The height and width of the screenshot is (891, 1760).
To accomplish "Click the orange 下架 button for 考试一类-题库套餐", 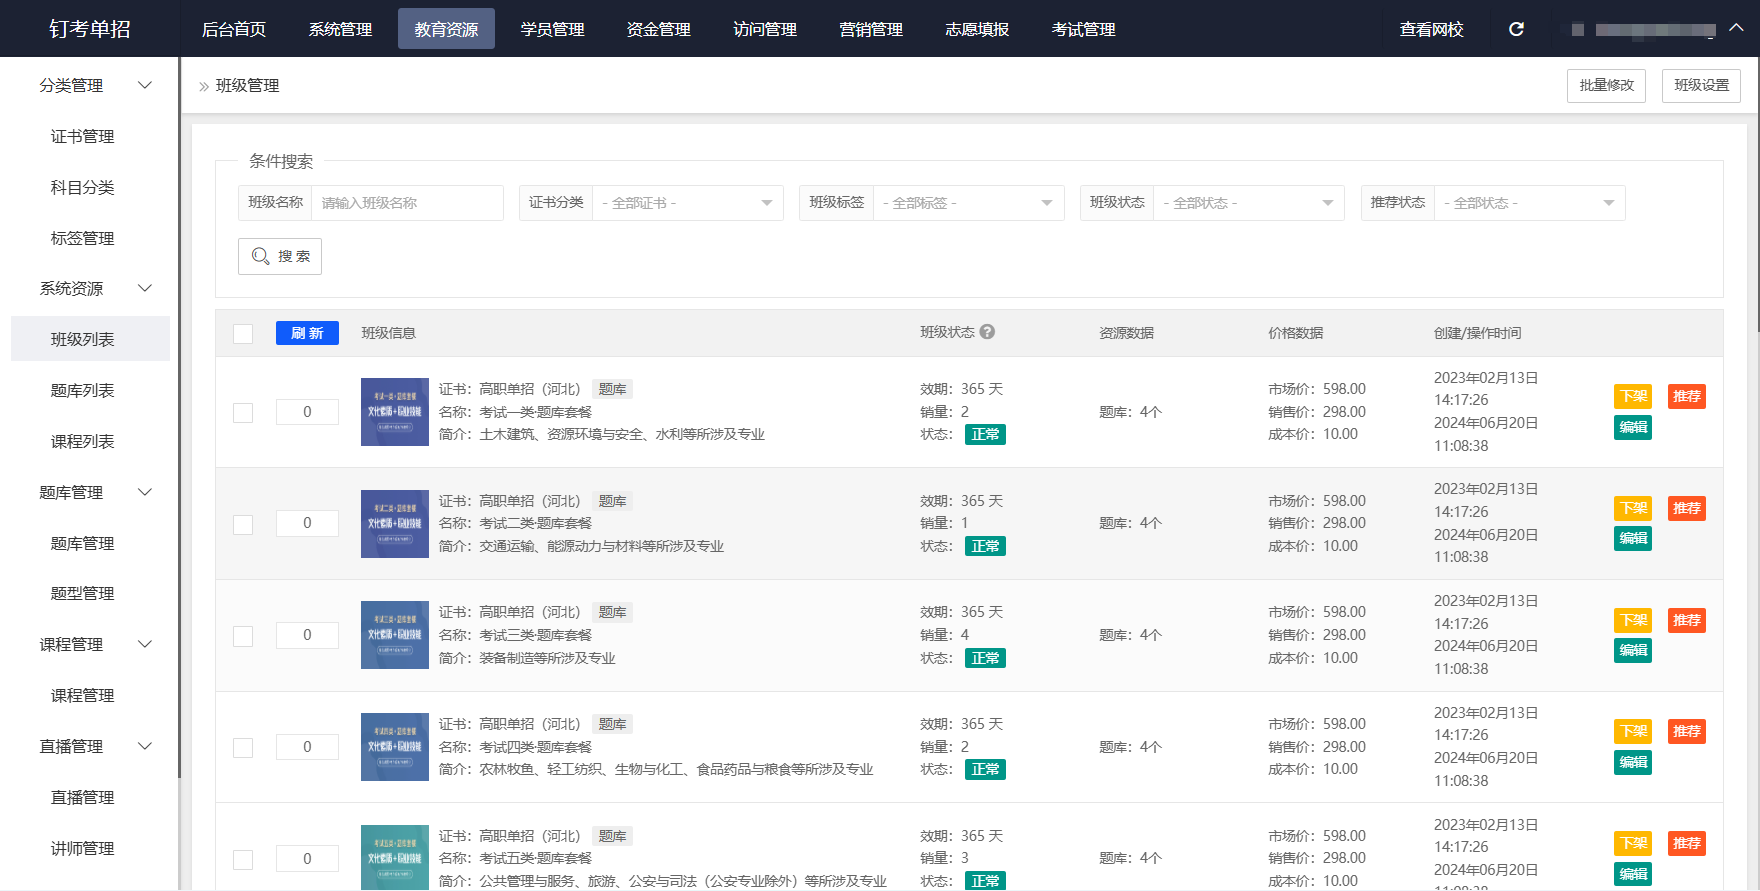I will pos(1632,396).
